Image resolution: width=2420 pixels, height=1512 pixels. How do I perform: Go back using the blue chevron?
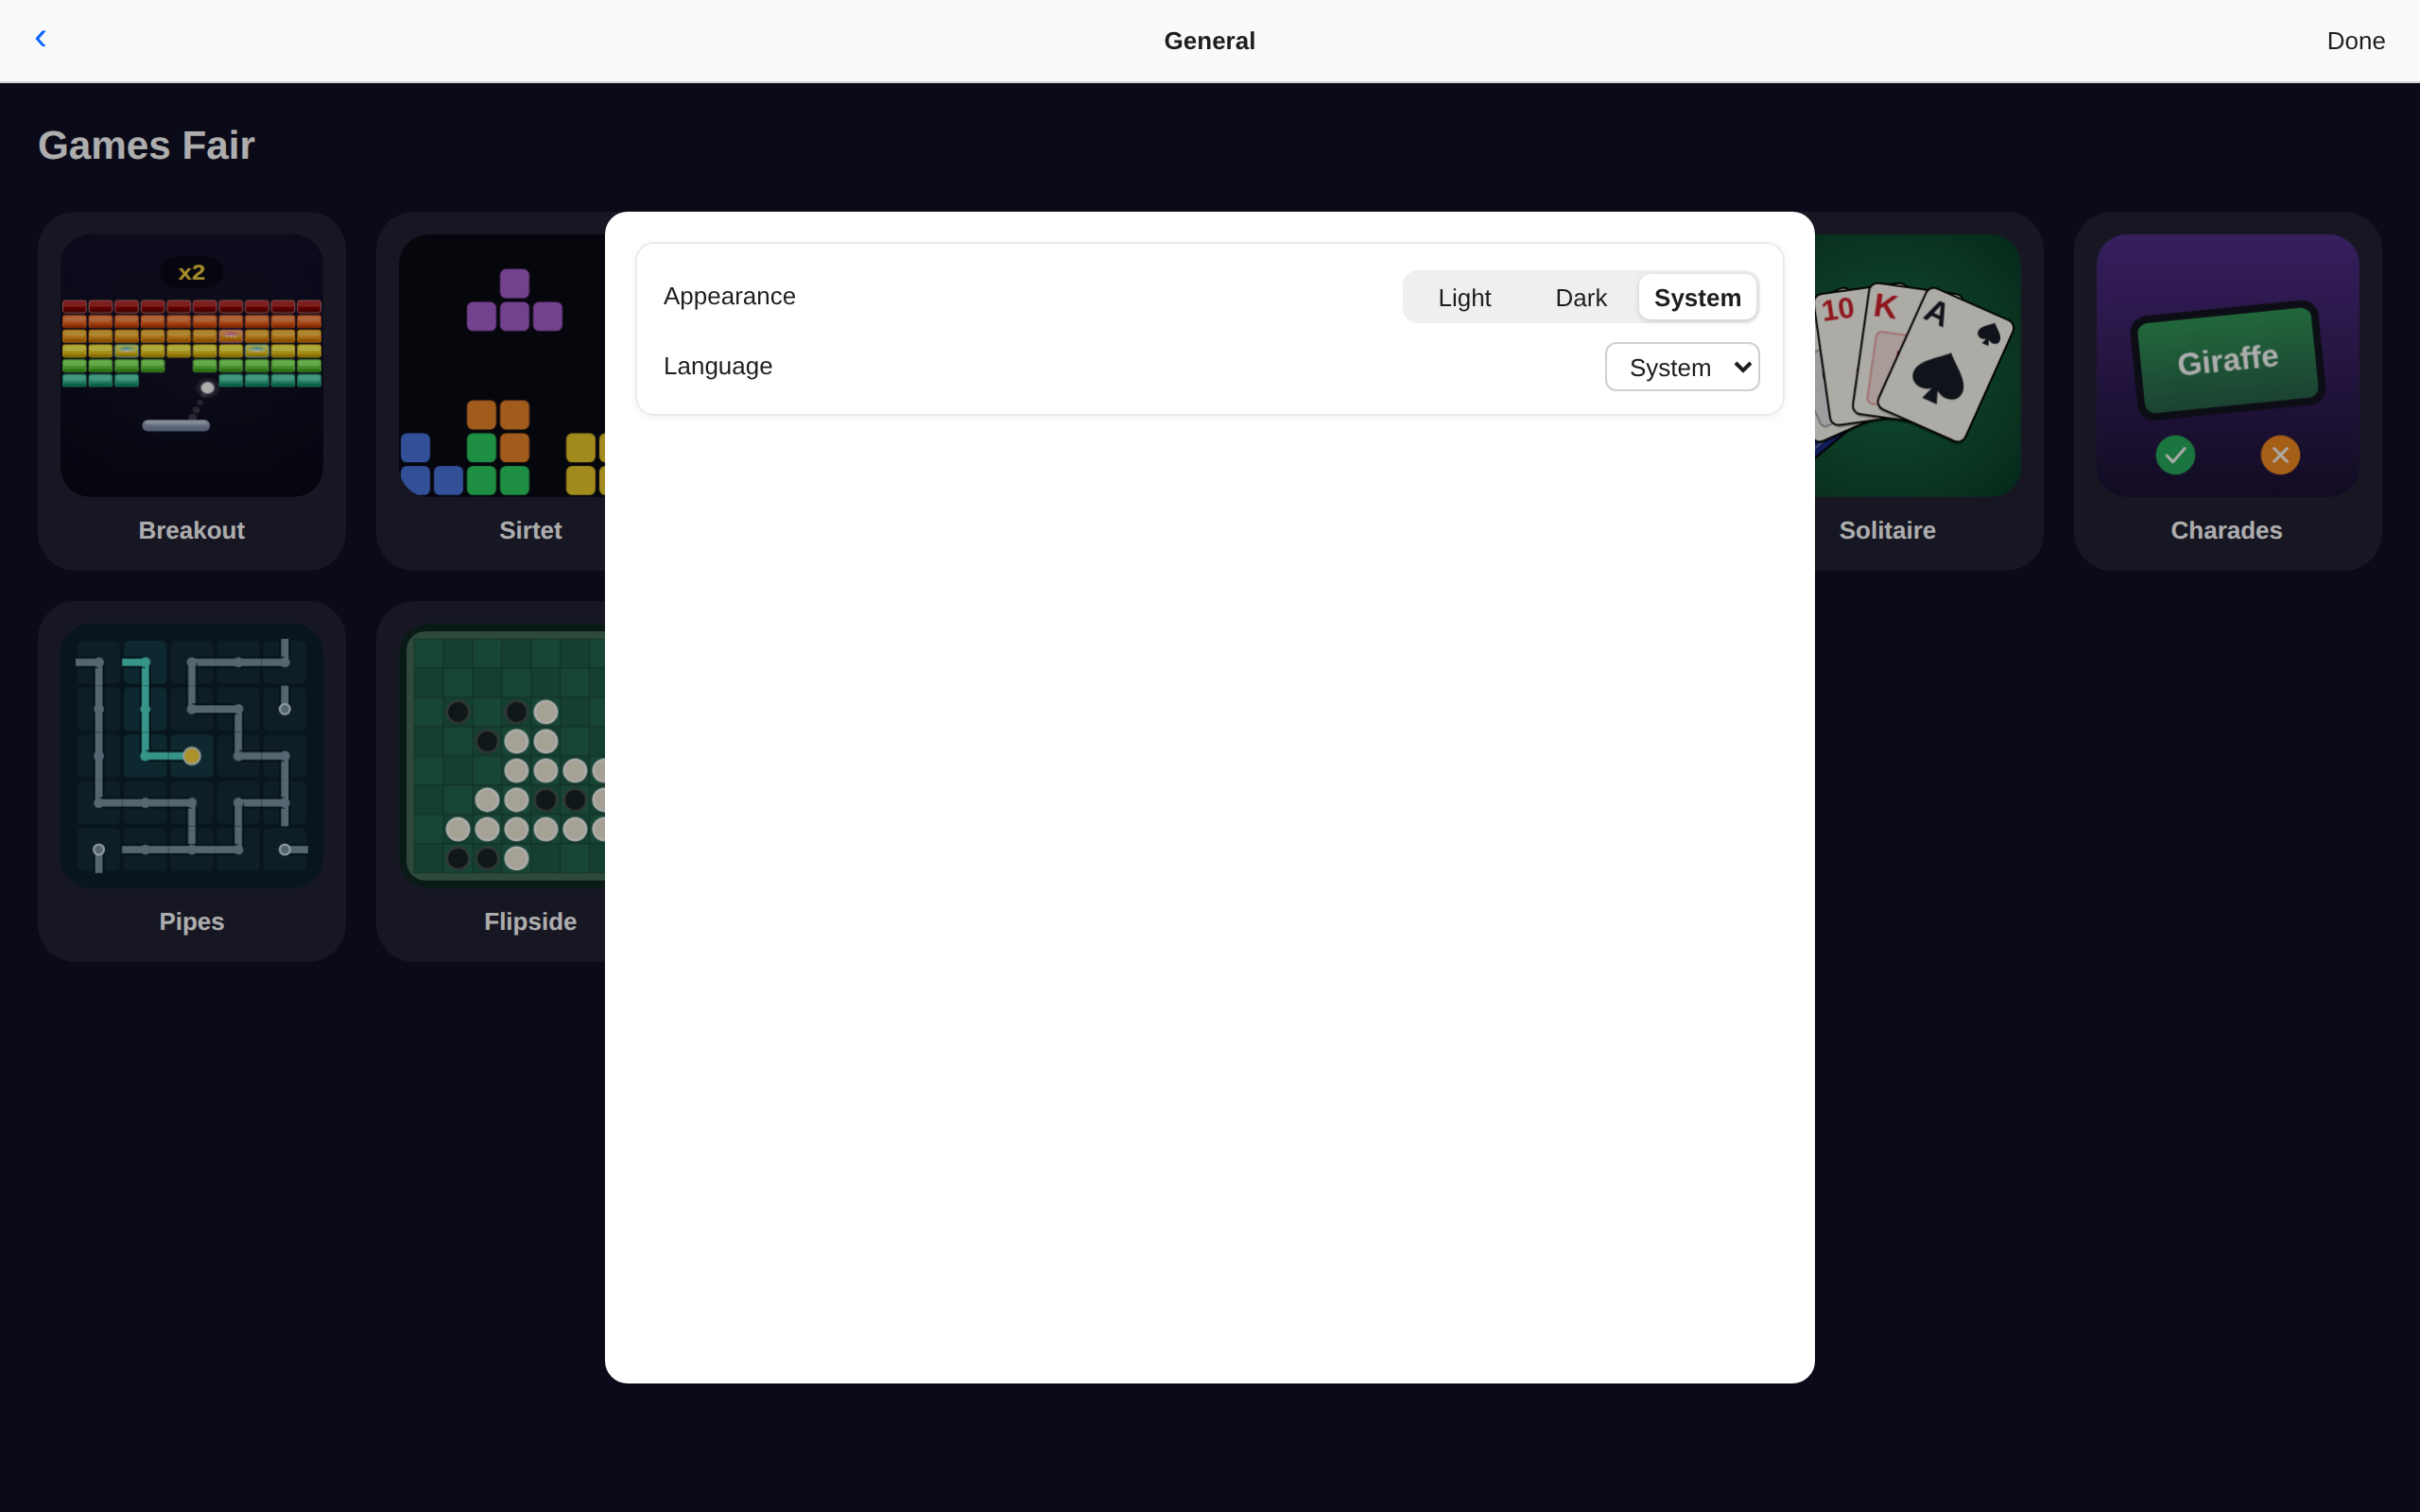(x=40, y=39)
